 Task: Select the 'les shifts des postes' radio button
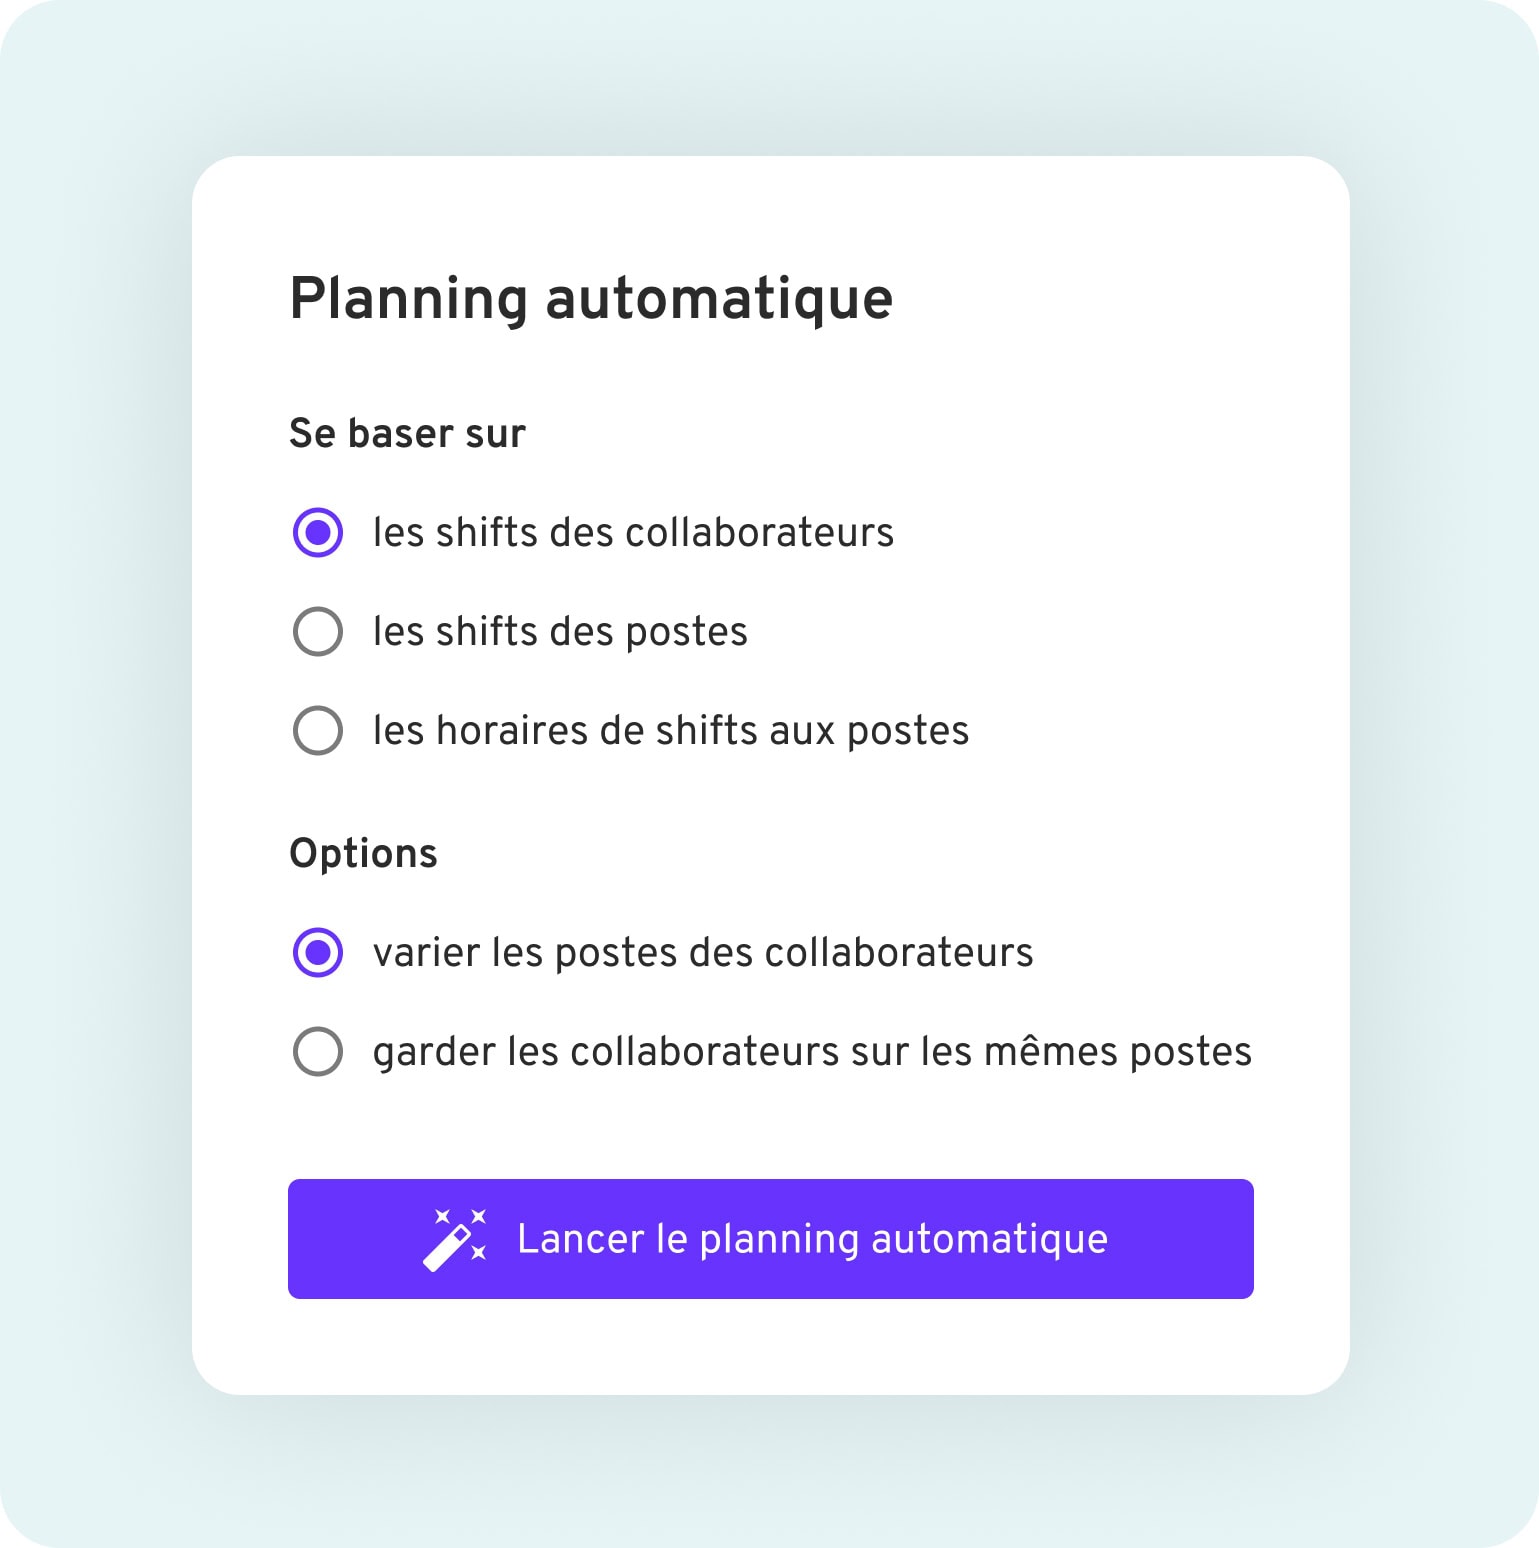point(318,631)
